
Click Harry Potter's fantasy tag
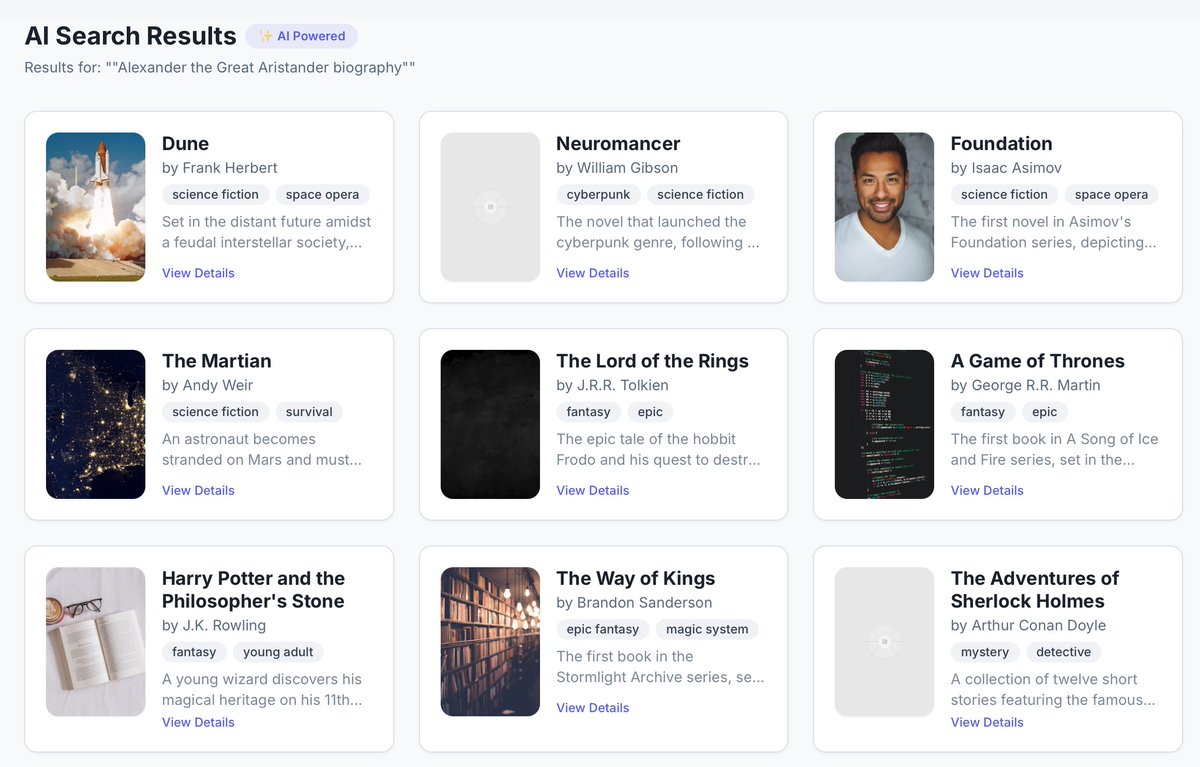tap(194, 652)
